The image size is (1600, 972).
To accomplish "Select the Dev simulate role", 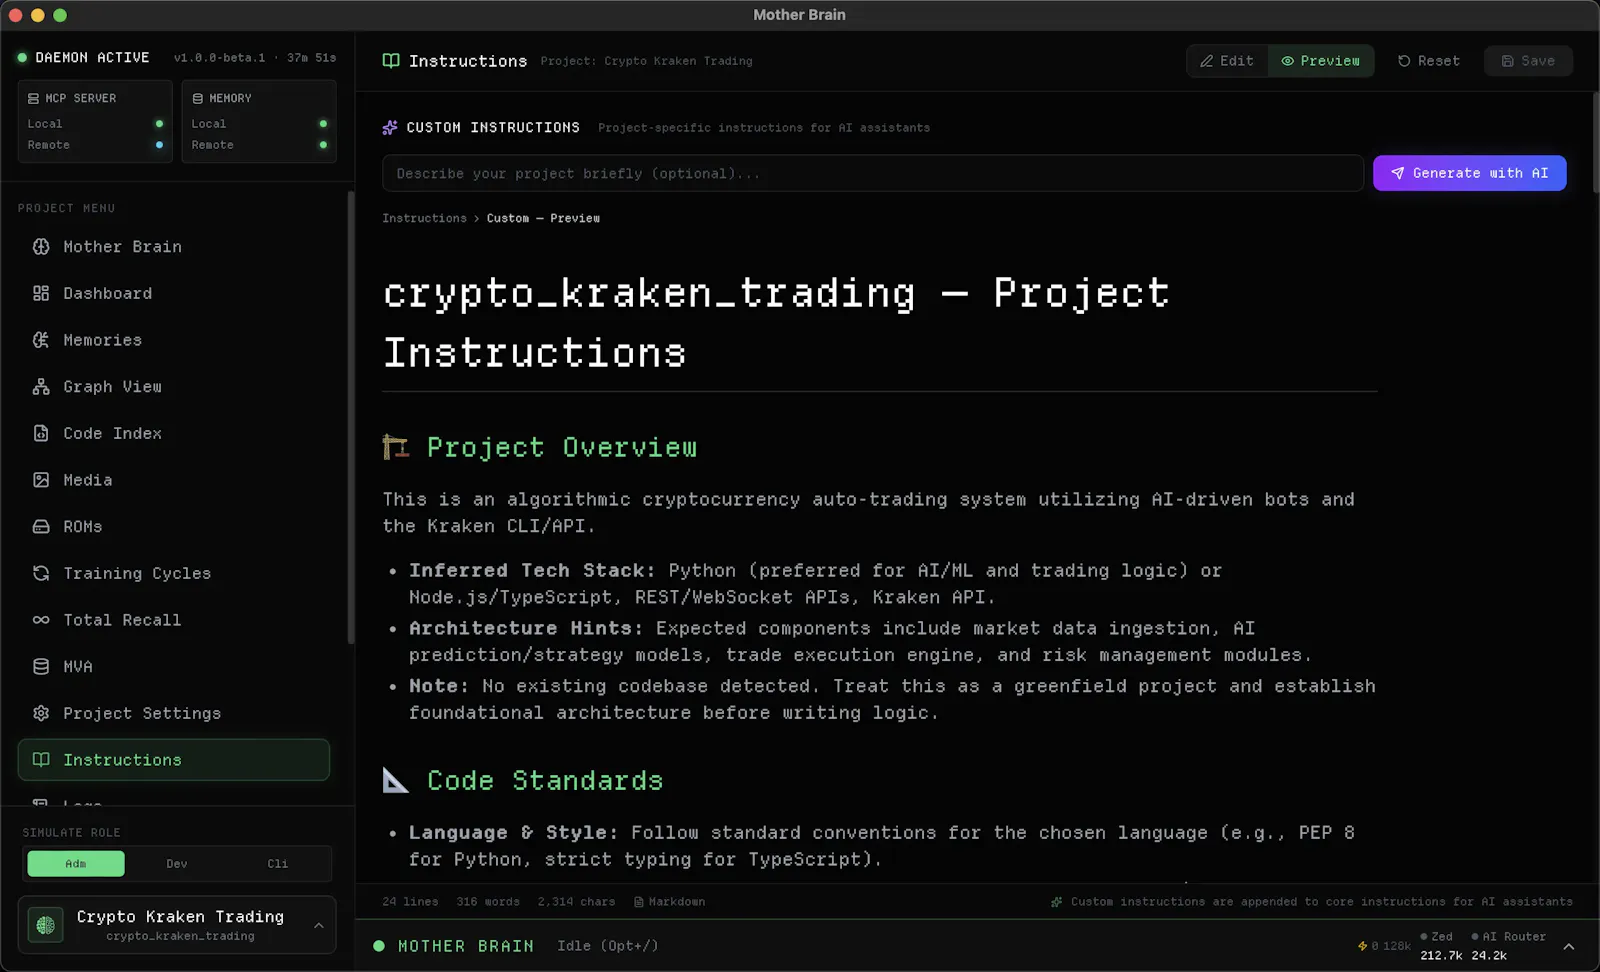I will pos(177,864).
